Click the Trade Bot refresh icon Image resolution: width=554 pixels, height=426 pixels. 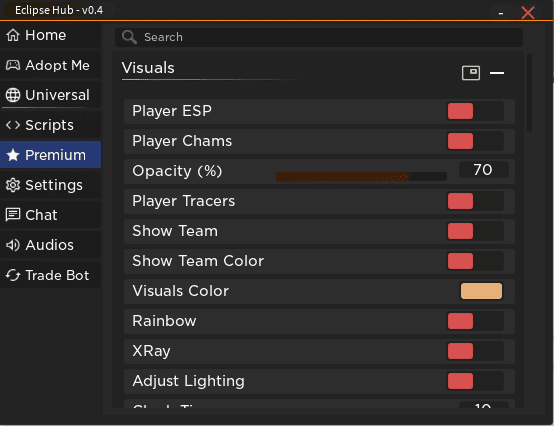pos(13,275)
